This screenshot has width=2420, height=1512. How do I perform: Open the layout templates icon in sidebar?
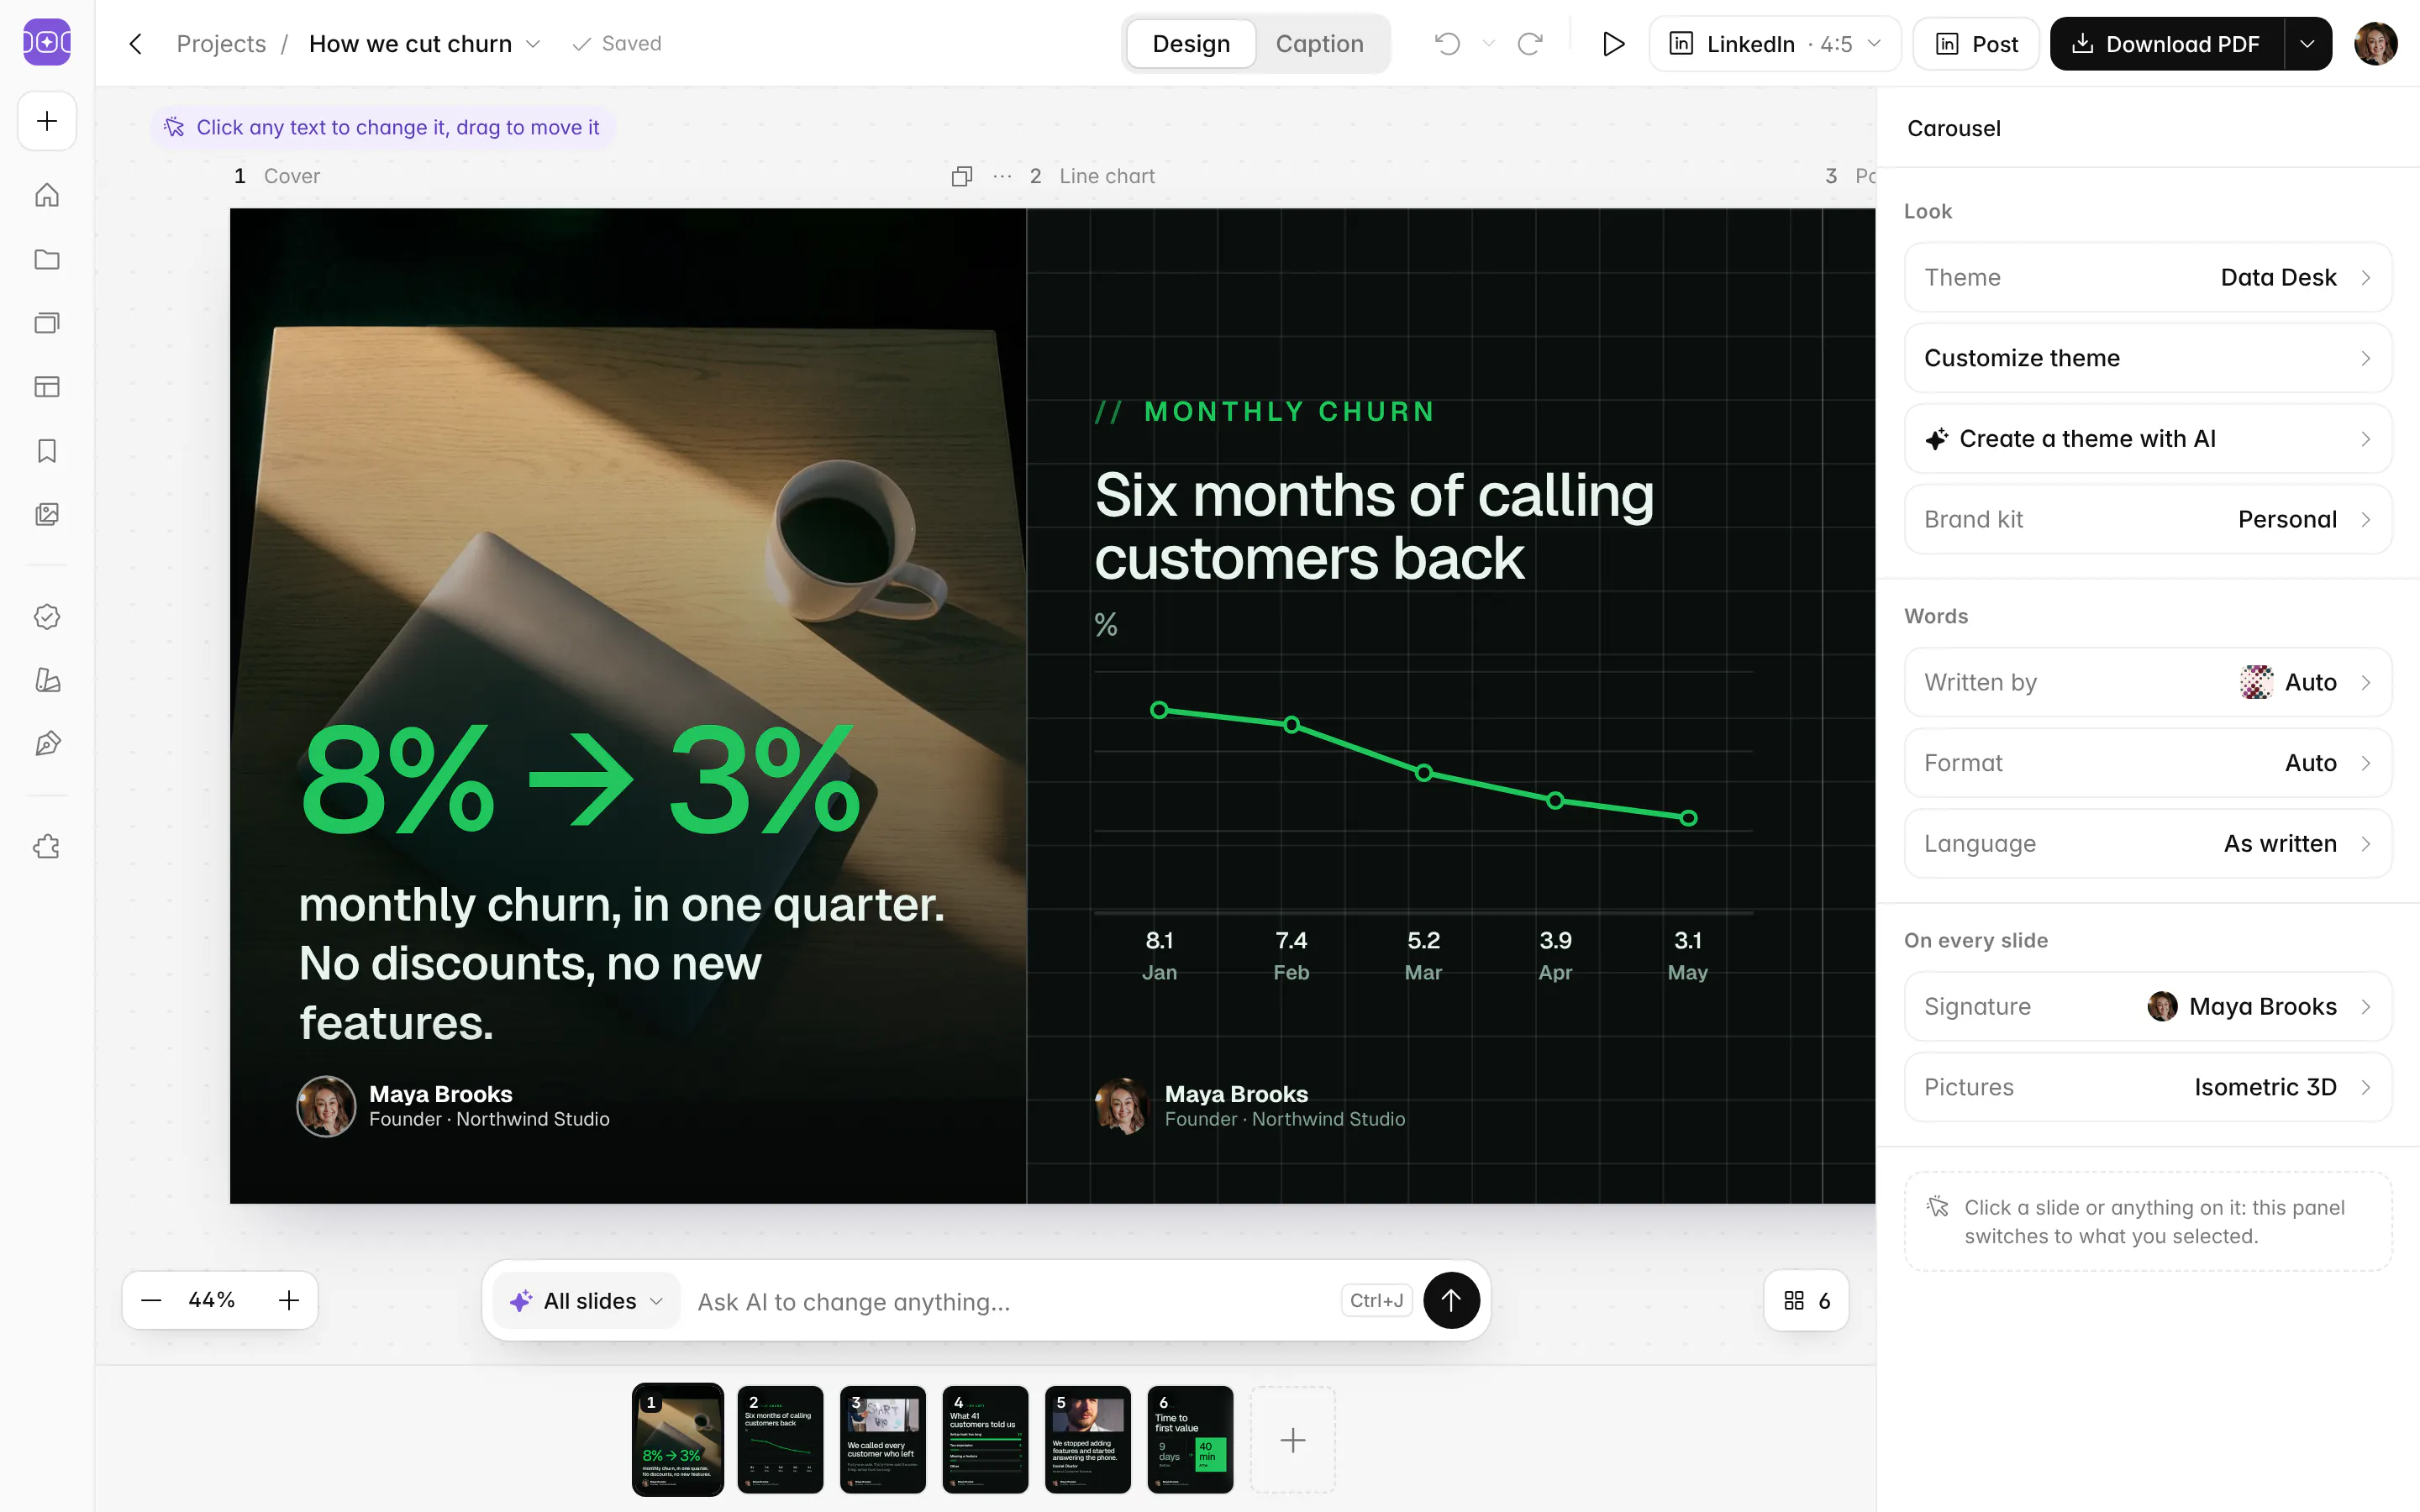click(47, 387)
